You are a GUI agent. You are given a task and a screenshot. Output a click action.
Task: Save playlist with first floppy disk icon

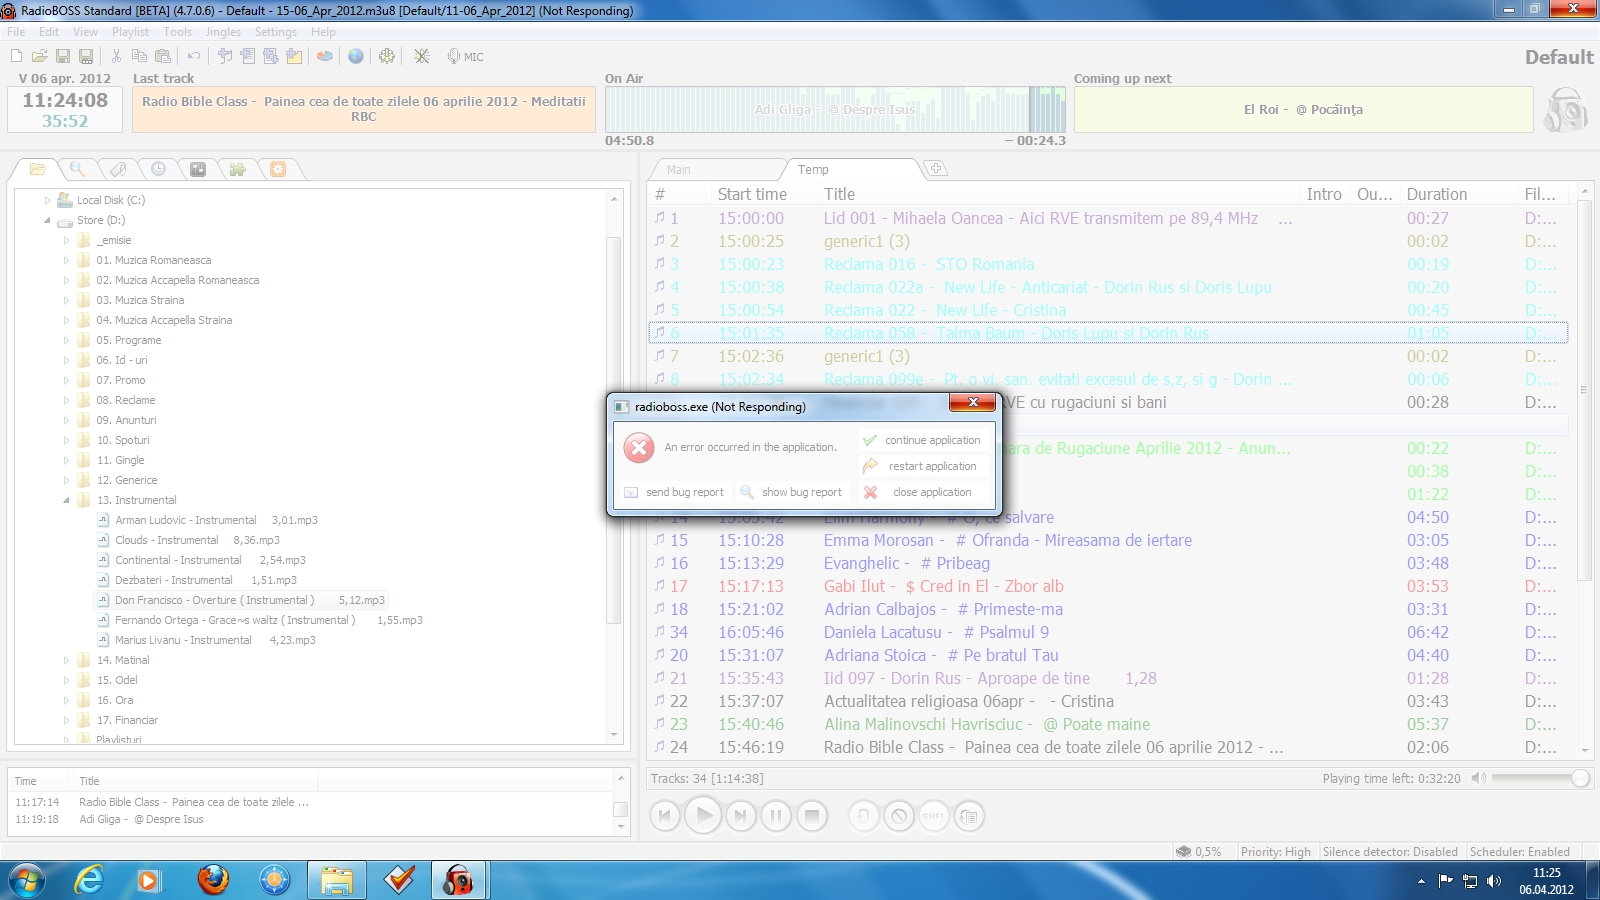point(63,56)
